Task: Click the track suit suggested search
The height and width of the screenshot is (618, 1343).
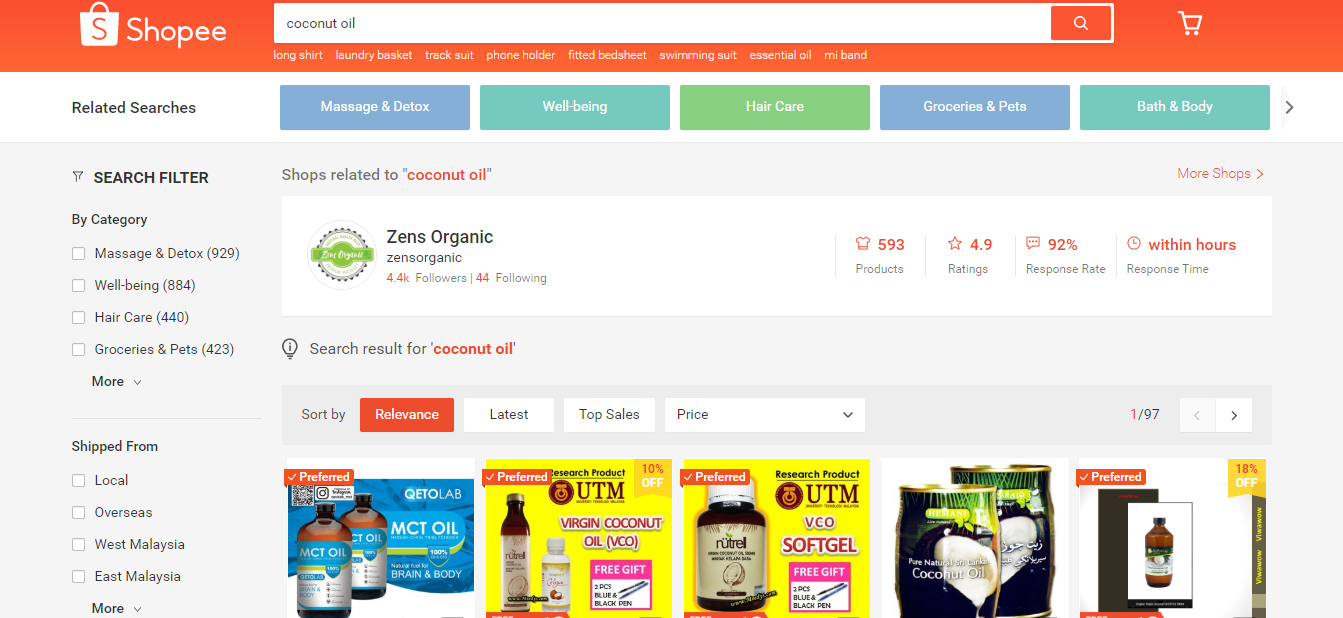Action: (450, 55)
